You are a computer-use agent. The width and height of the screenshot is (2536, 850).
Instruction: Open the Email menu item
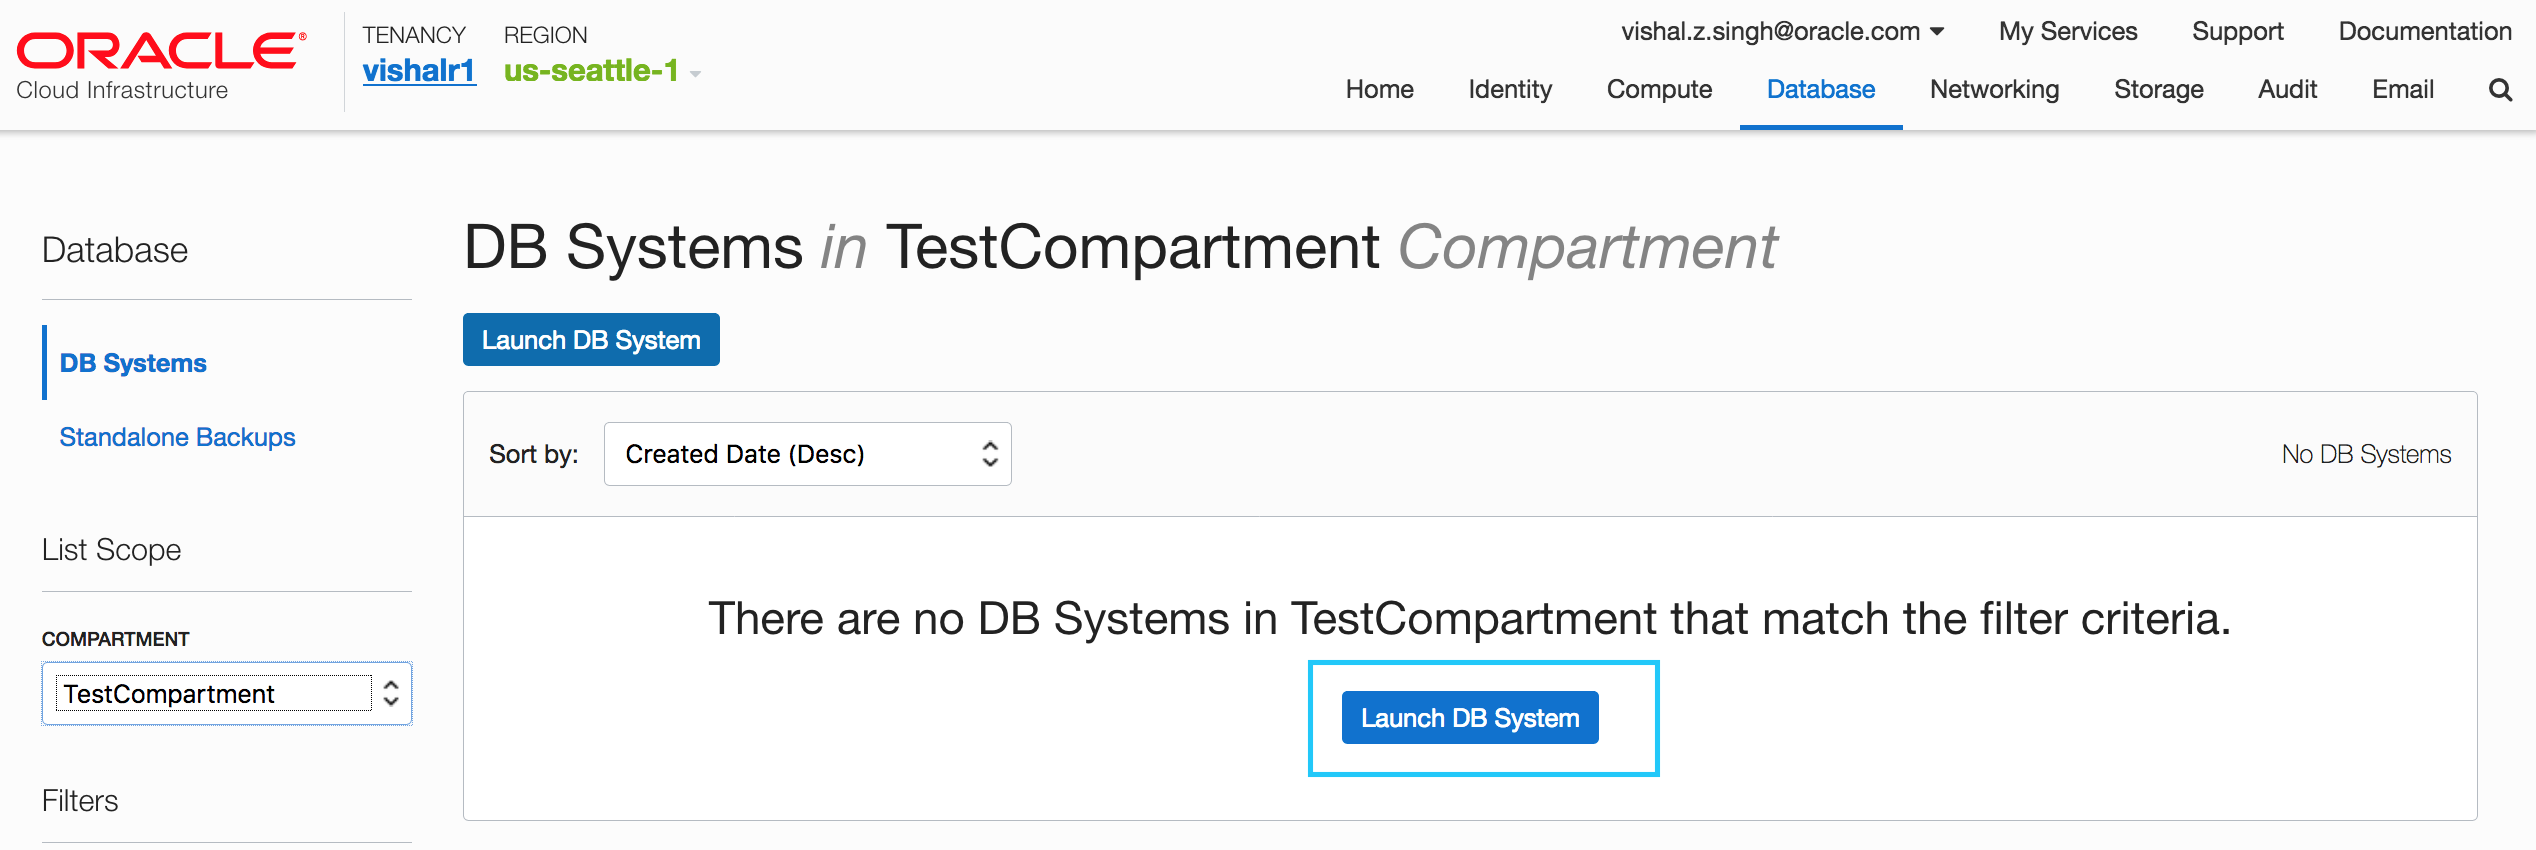click(x=2402, y=90)
